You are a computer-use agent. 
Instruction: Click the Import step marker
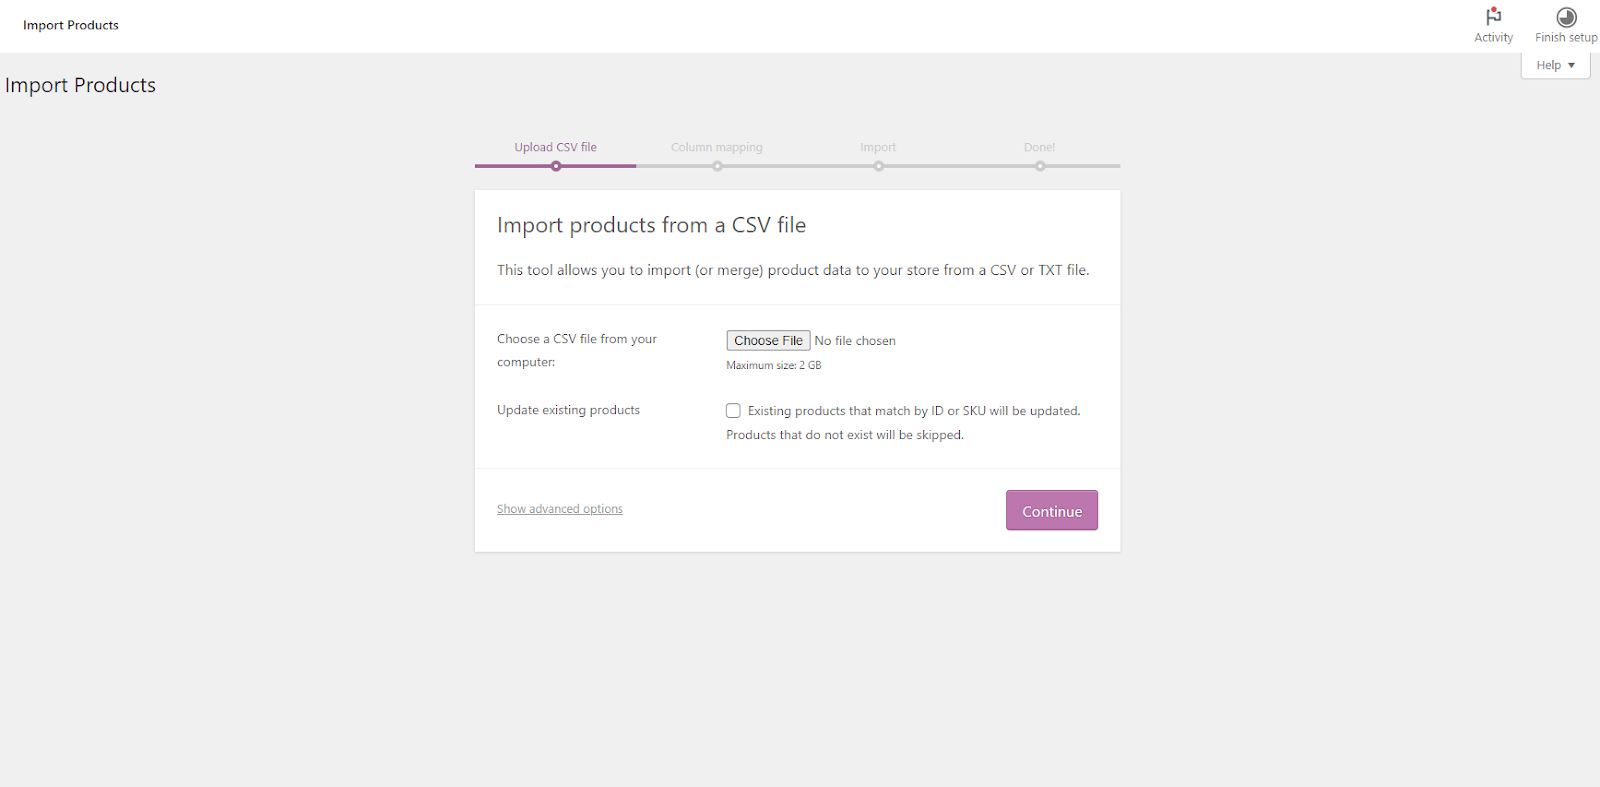coord(878,165)
